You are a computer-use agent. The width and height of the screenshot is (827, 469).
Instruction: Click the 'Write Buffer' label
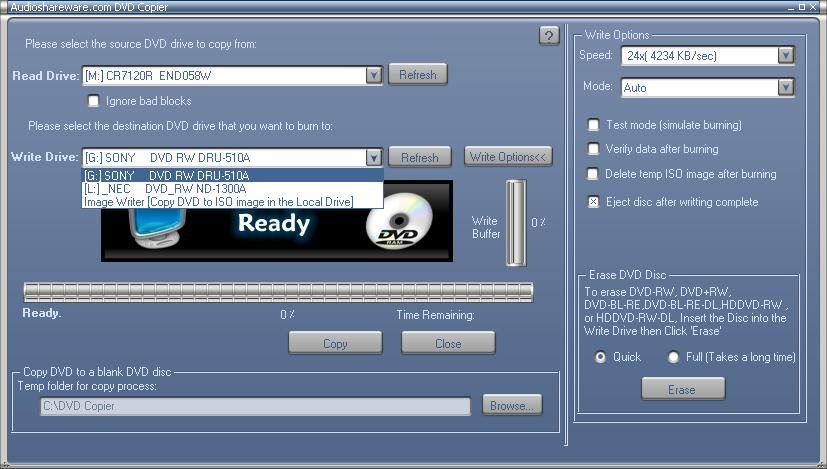pos(486,227)
